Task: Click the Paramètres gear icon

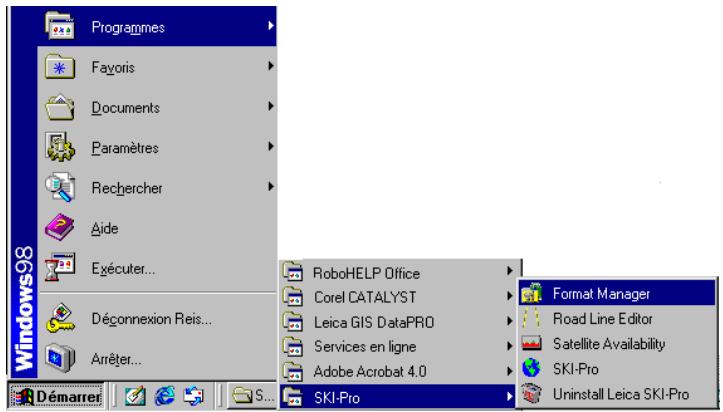Action: pyautogui.click(x=60, y=147)
